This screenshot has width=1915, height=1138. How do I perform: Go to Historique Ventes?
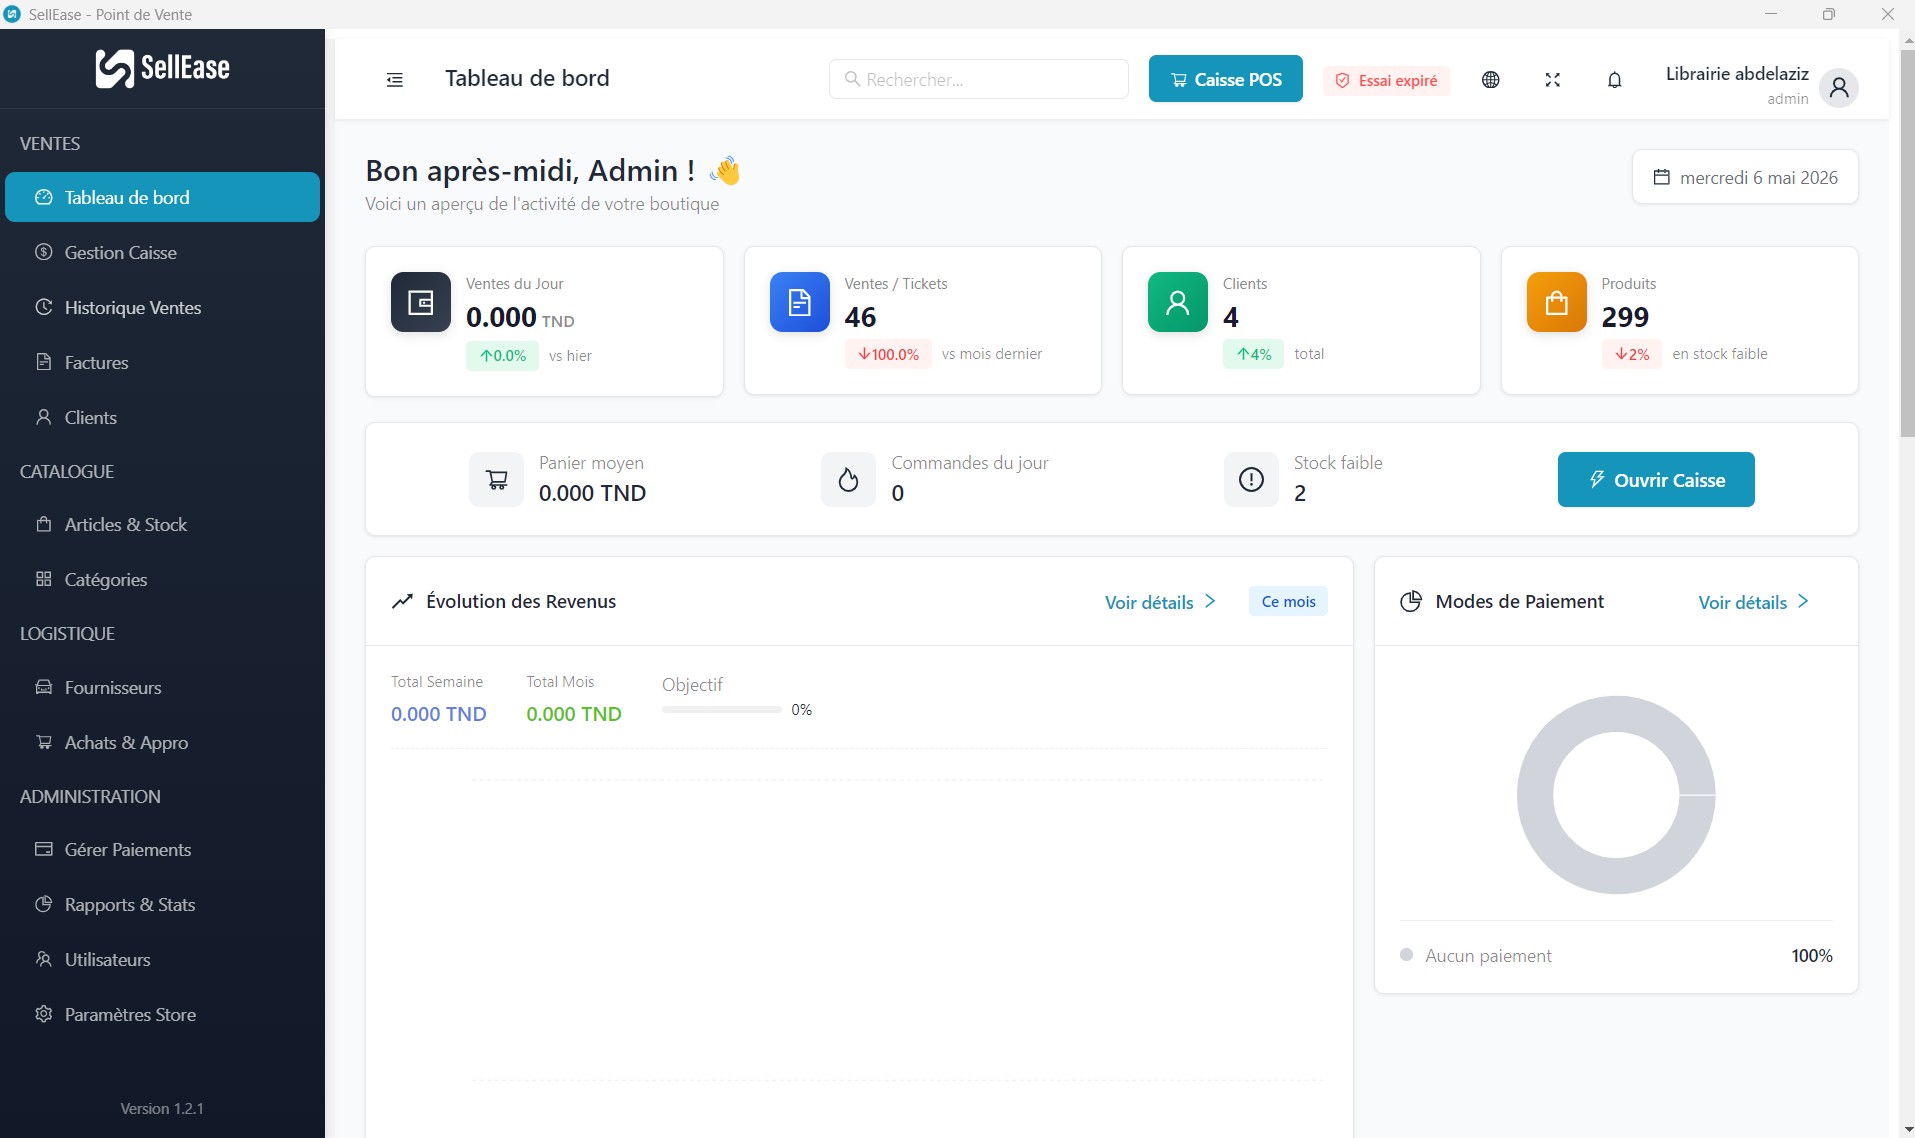[x=162, y=307]
